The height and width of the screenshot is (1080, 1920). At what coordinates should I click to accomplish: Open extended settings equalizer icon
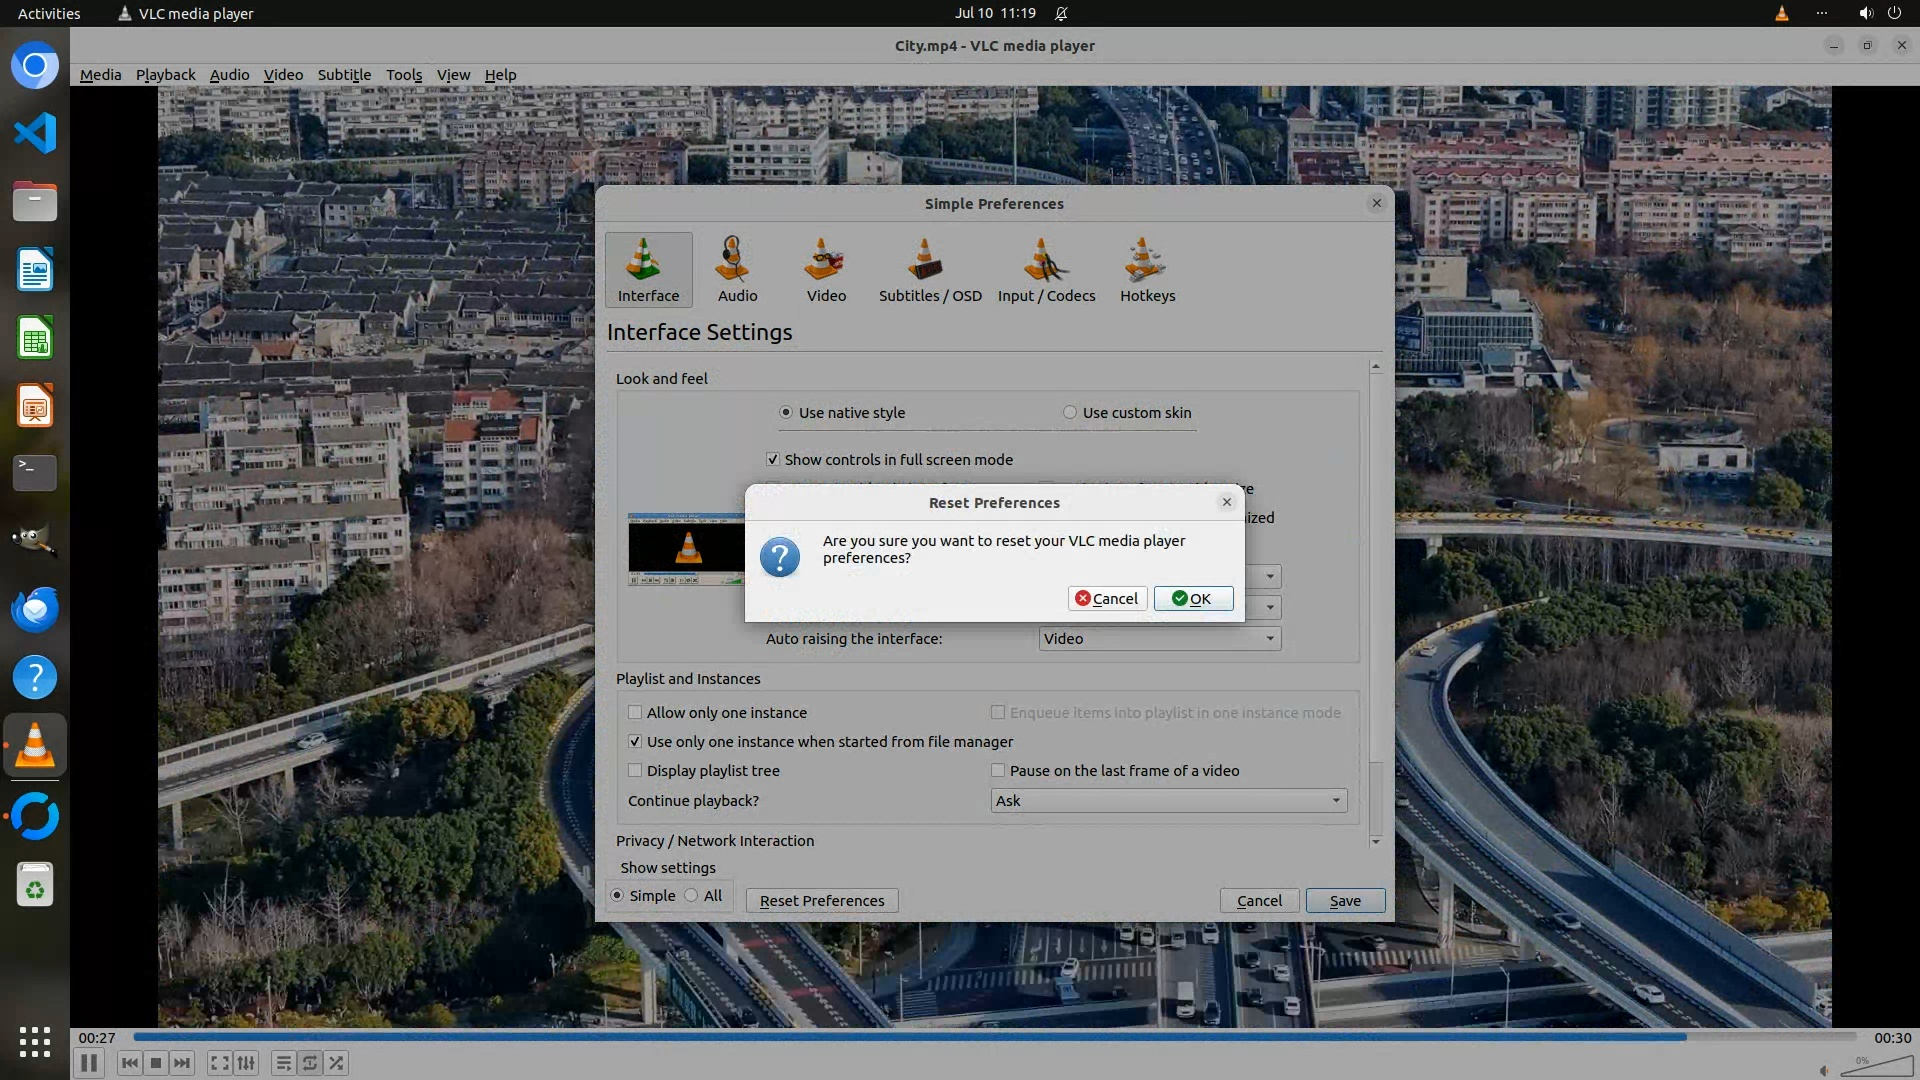[x=246, y=1063]
